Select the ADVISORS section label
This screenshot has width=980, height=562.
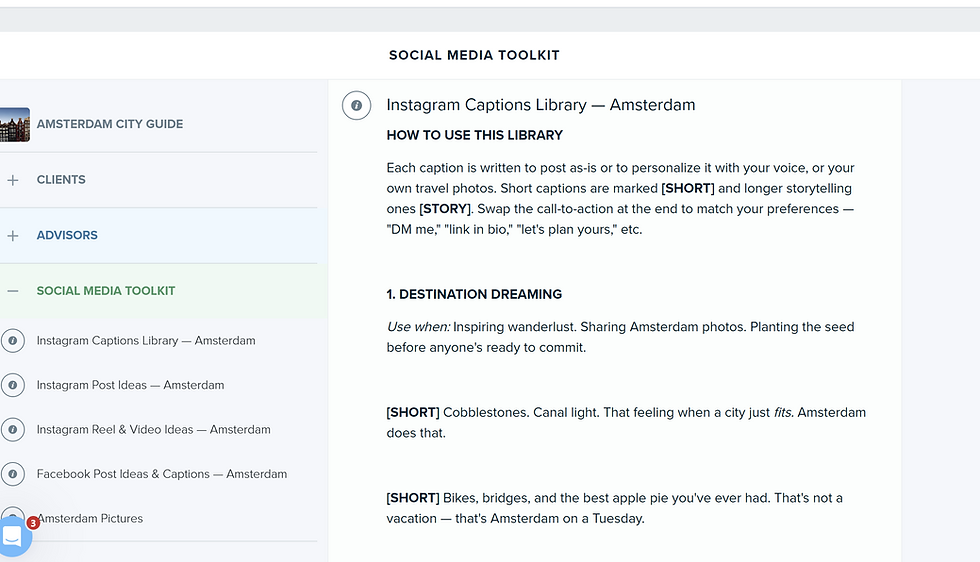point(67,235)
